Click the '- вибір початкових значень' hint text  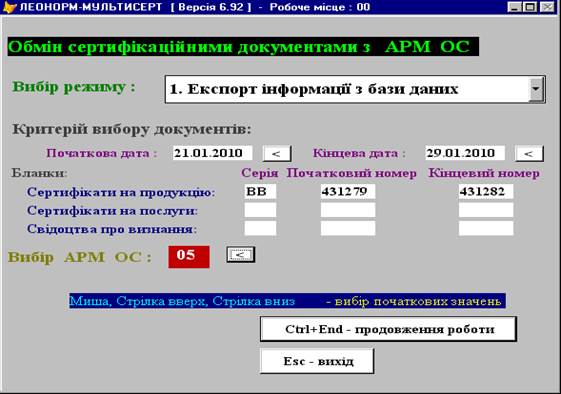[414, 301]
